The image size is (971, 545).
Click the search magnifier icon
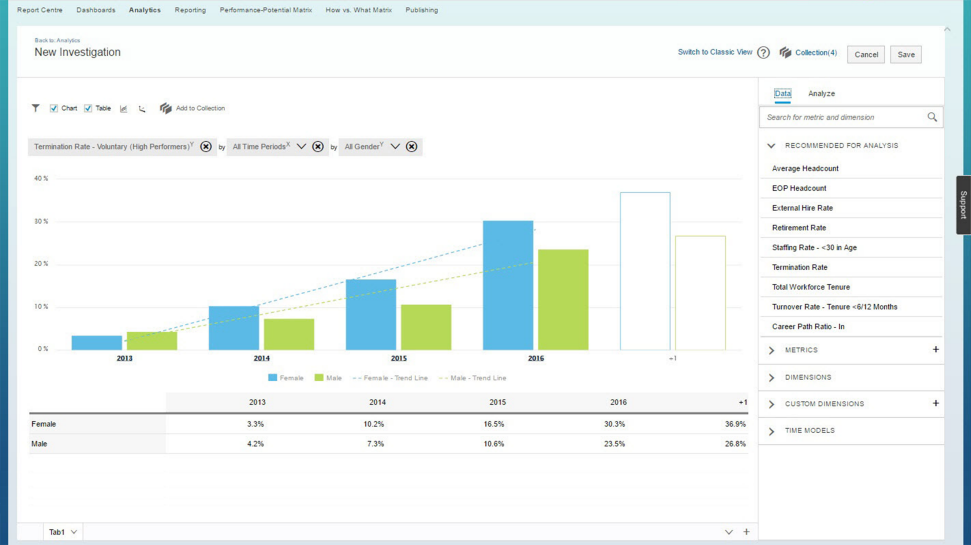point(932,117)
